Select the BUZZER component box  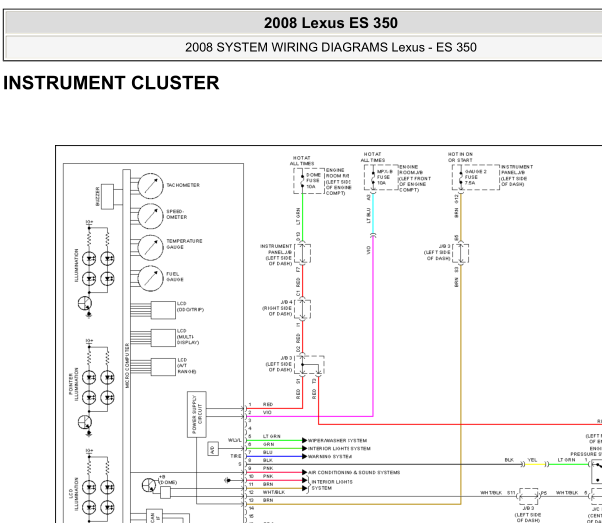(108, 197)
